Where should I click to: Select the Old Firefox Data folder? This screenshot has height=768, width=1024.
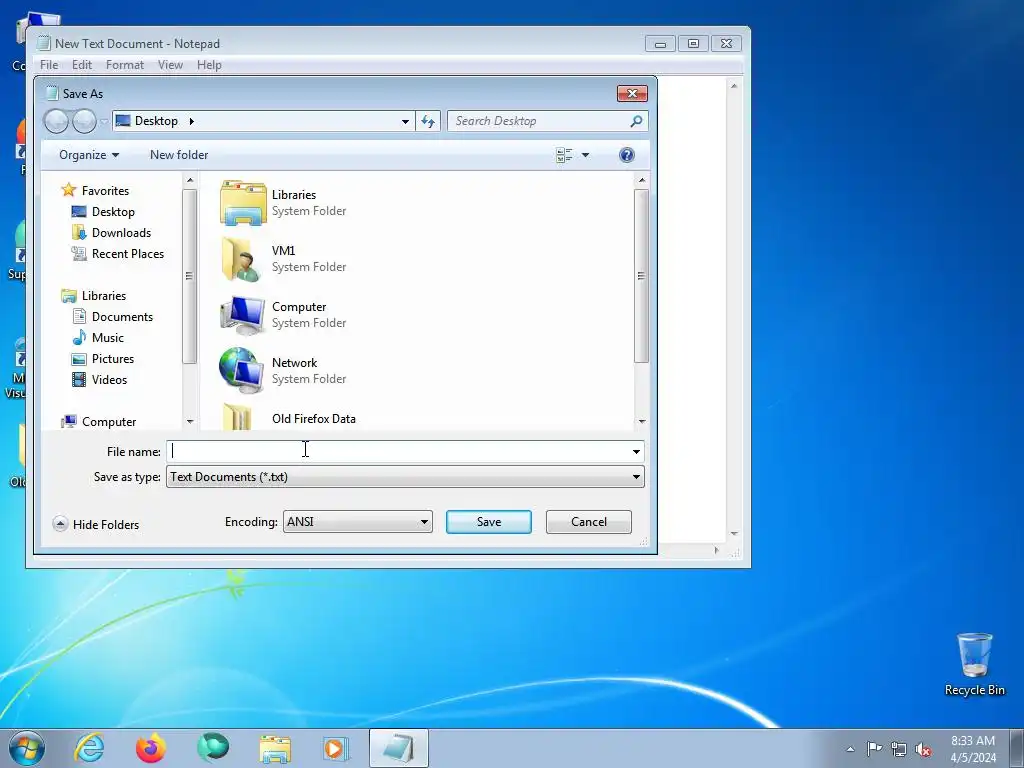tap(313, 419)
